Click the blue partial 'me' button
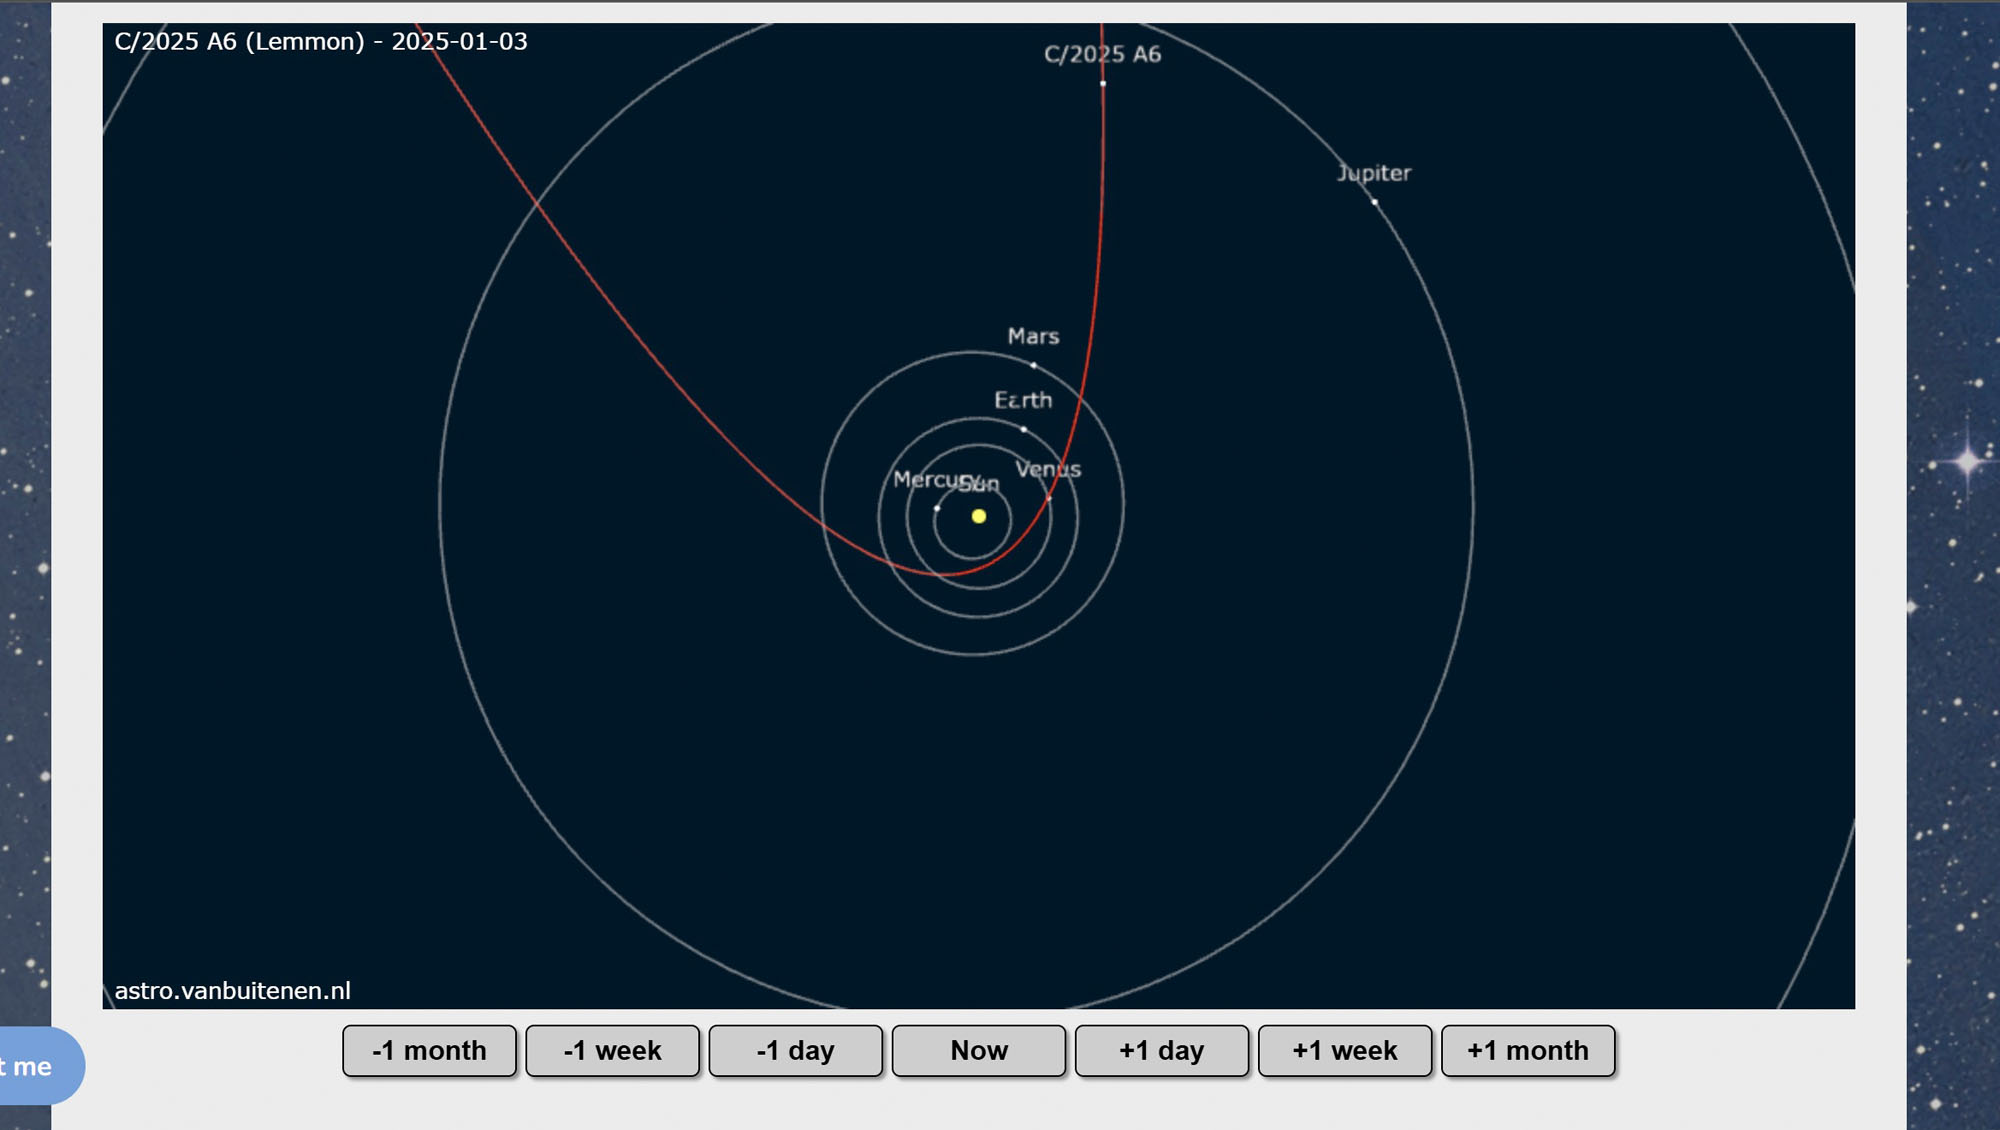The image size is (2000, 1130). (36, 1066)
